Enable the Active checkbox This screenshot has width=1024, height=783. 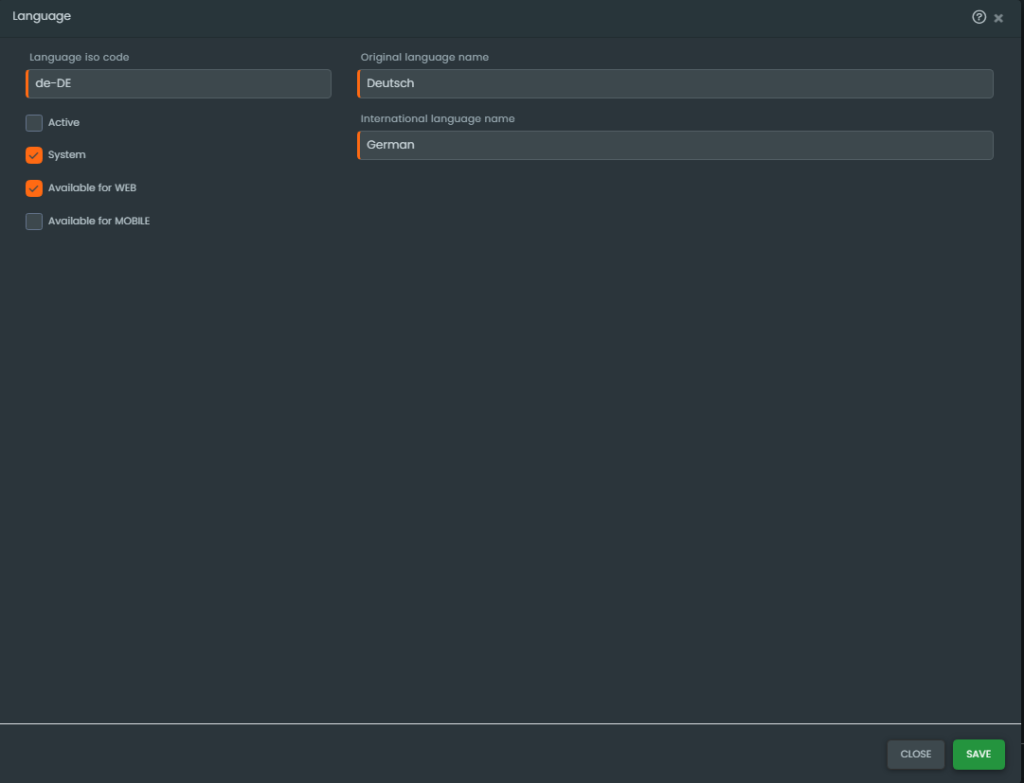(x=34, y=123)
